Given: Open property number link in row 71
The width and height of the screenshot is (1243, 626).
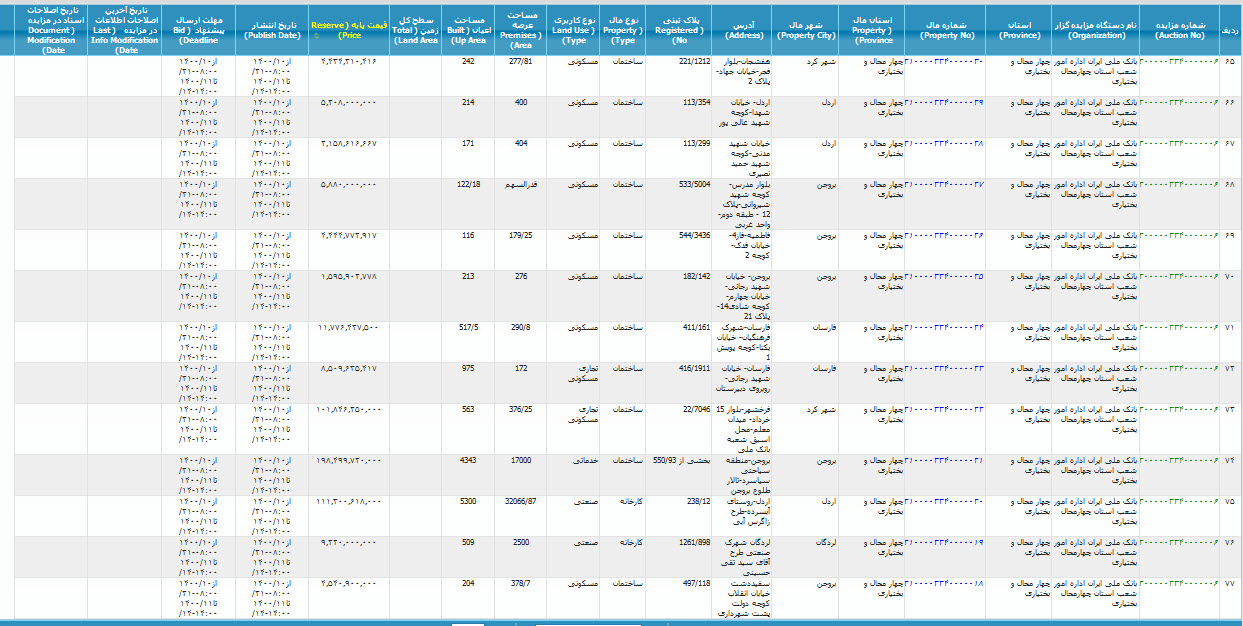Looking at the screenshot, I should pyautogui.click(x=945, y=327).
